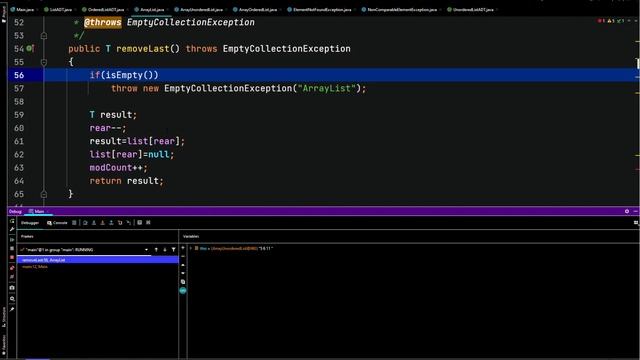Image resolution: width=640 pixels, height=360 pixels.
Task: Open the Structure tool window button
Action: pos(4,317)
